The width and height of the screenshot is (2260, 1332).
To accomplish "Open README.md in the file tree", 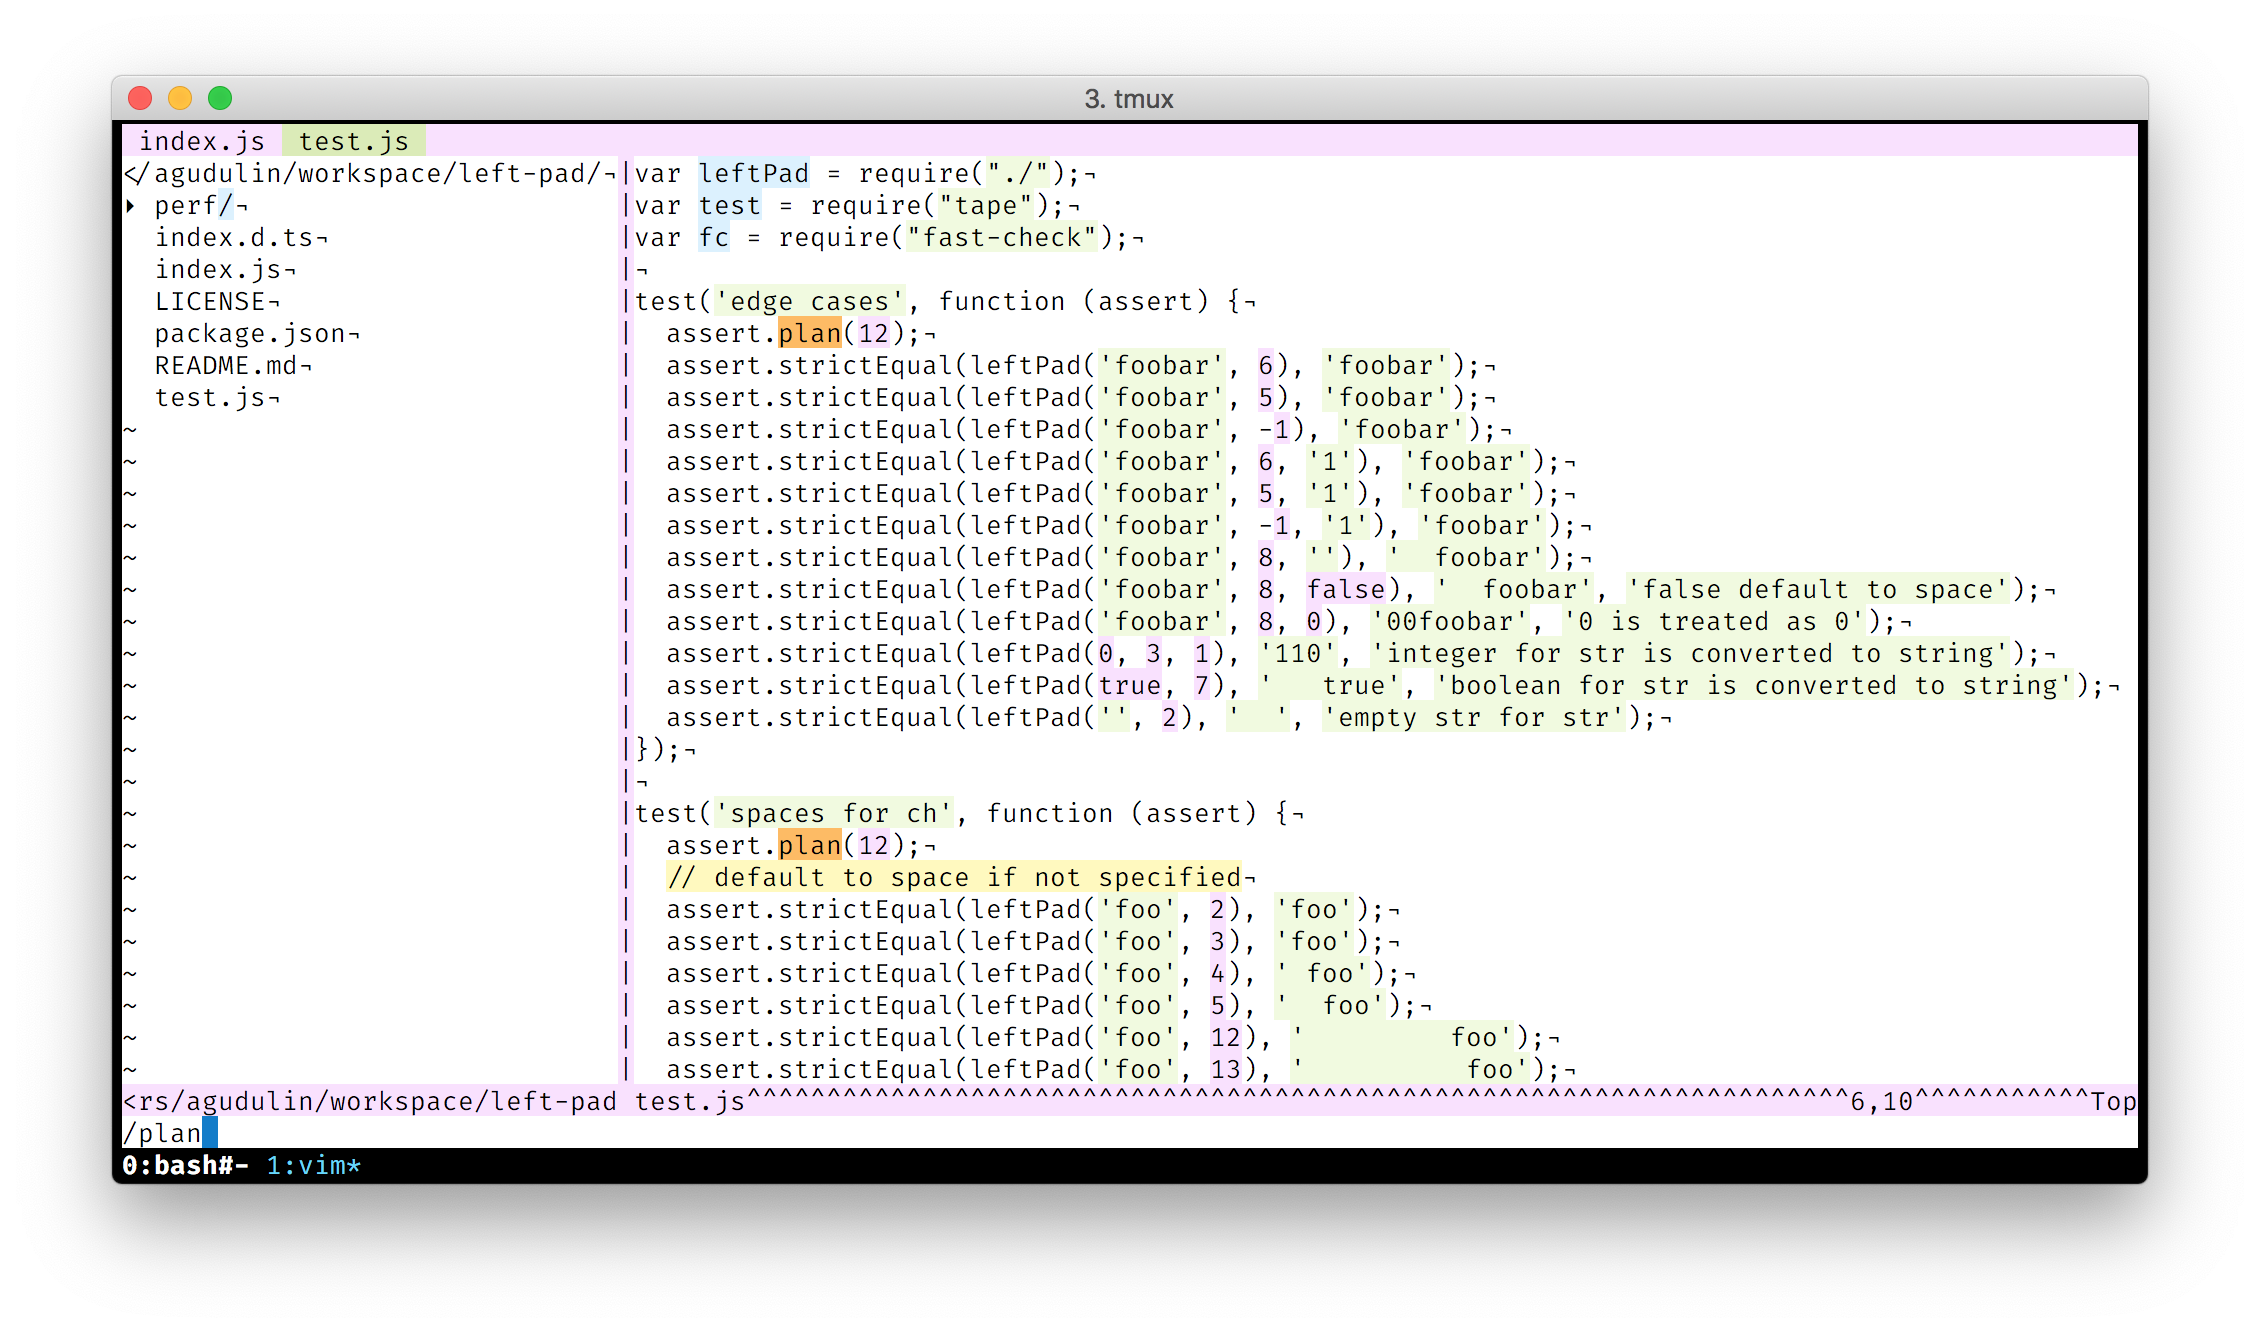I will (226, 366).
